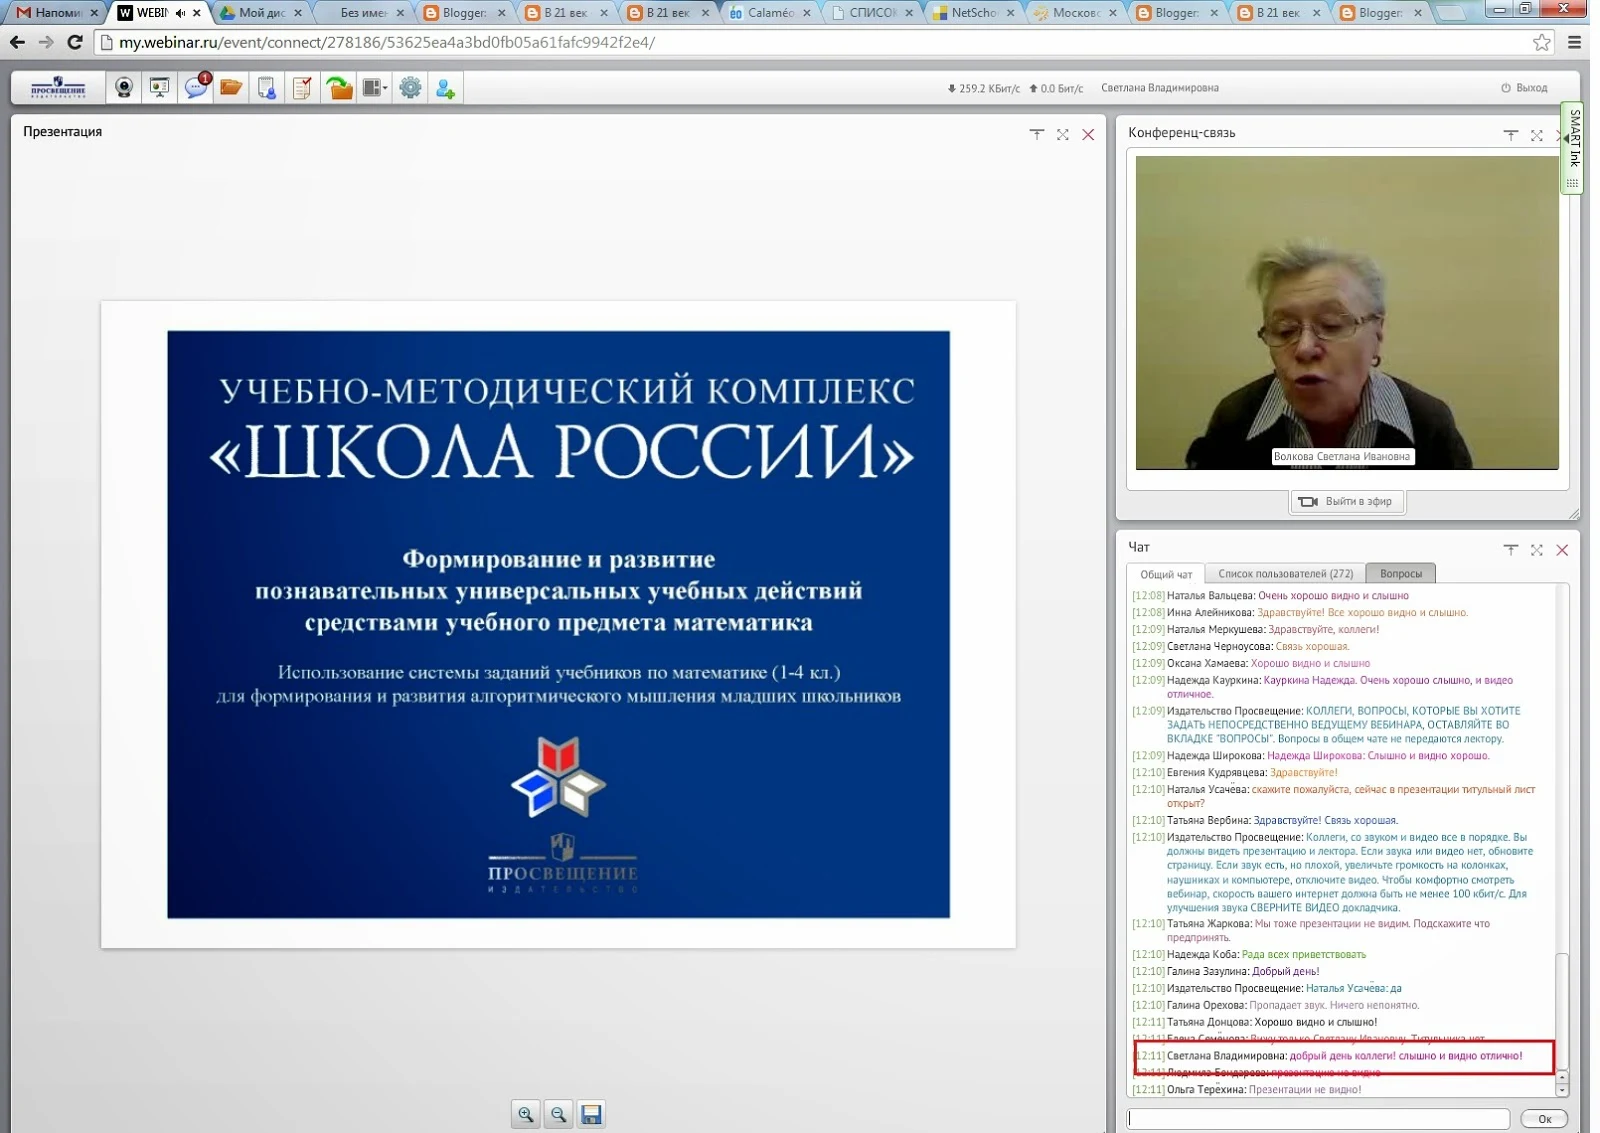Open the files folder icon in the webinar toolbar
Image resolution: width=1600 pixels, height=1133 pixels.
[x=231, y=88]
